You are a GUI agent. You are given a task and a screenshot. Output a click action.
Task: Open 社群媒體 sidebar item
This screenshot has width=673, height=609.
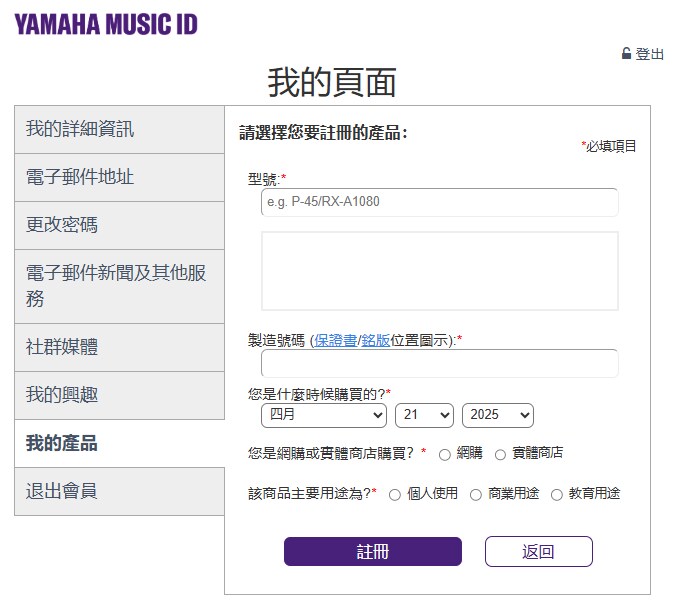[x=119, y=347]
